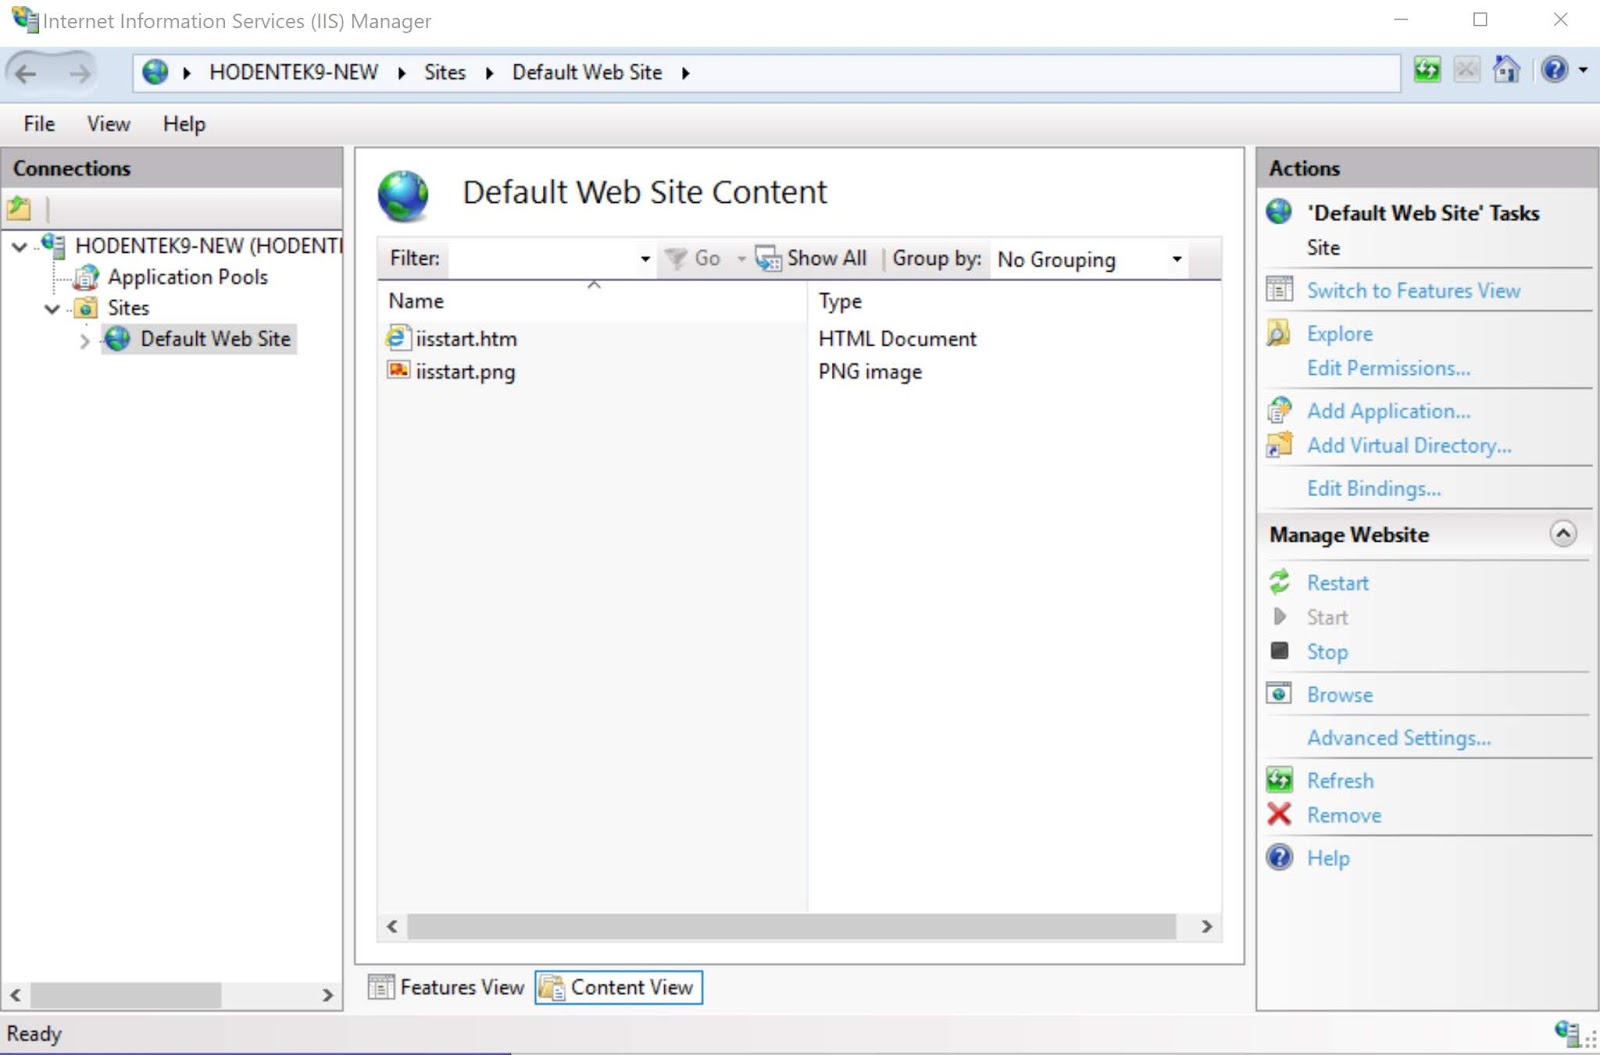Open Advanced Settings
The image size is (1600, 1055).
(x=1398, y=737)
